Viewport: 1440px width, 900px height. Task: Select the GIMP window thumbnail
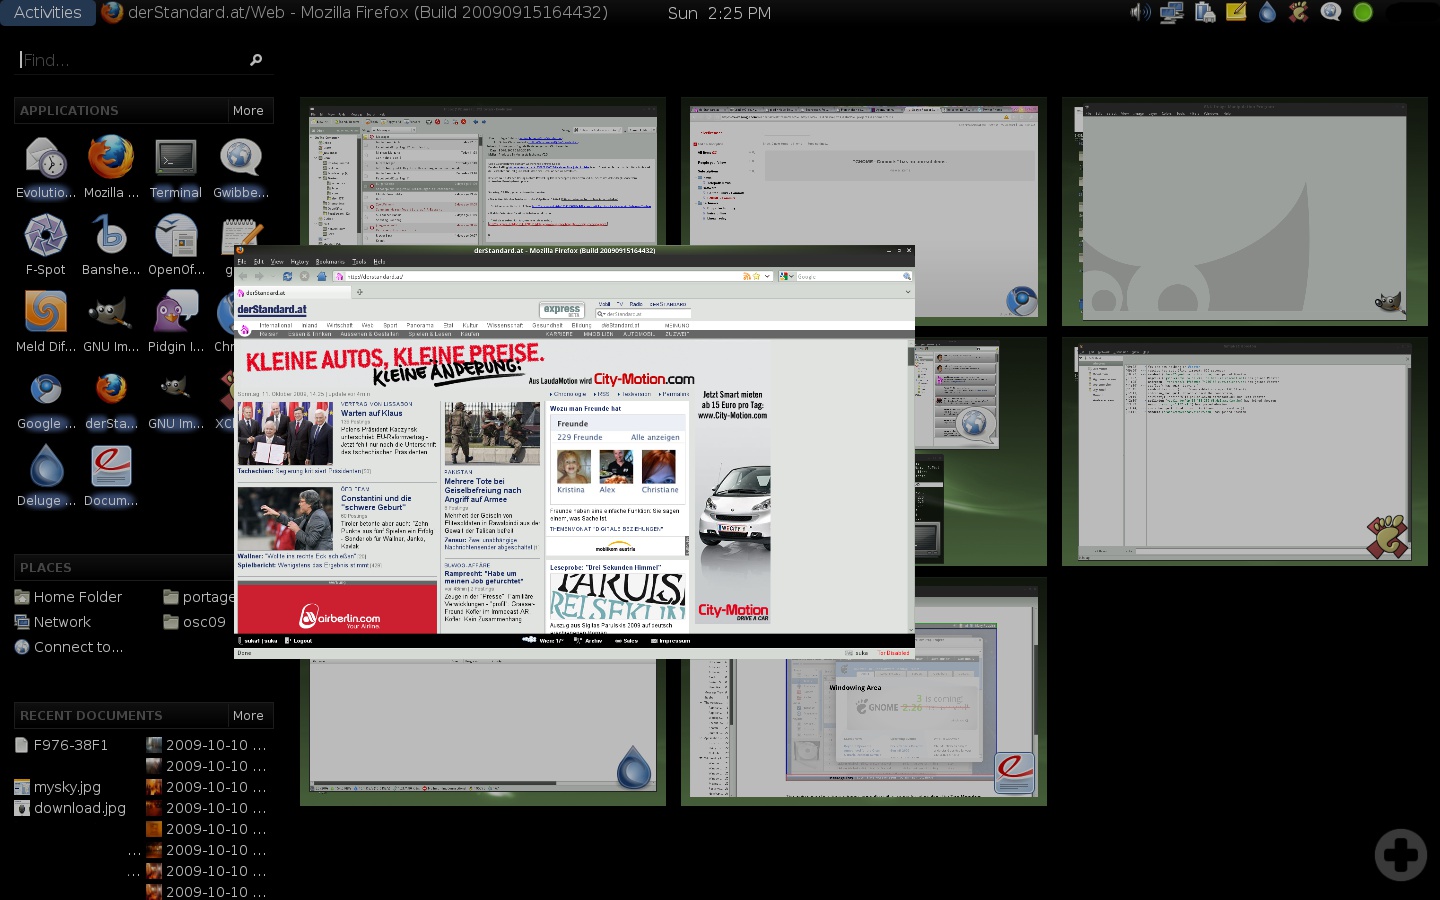pyautogui.click(x=1244, y=211)
